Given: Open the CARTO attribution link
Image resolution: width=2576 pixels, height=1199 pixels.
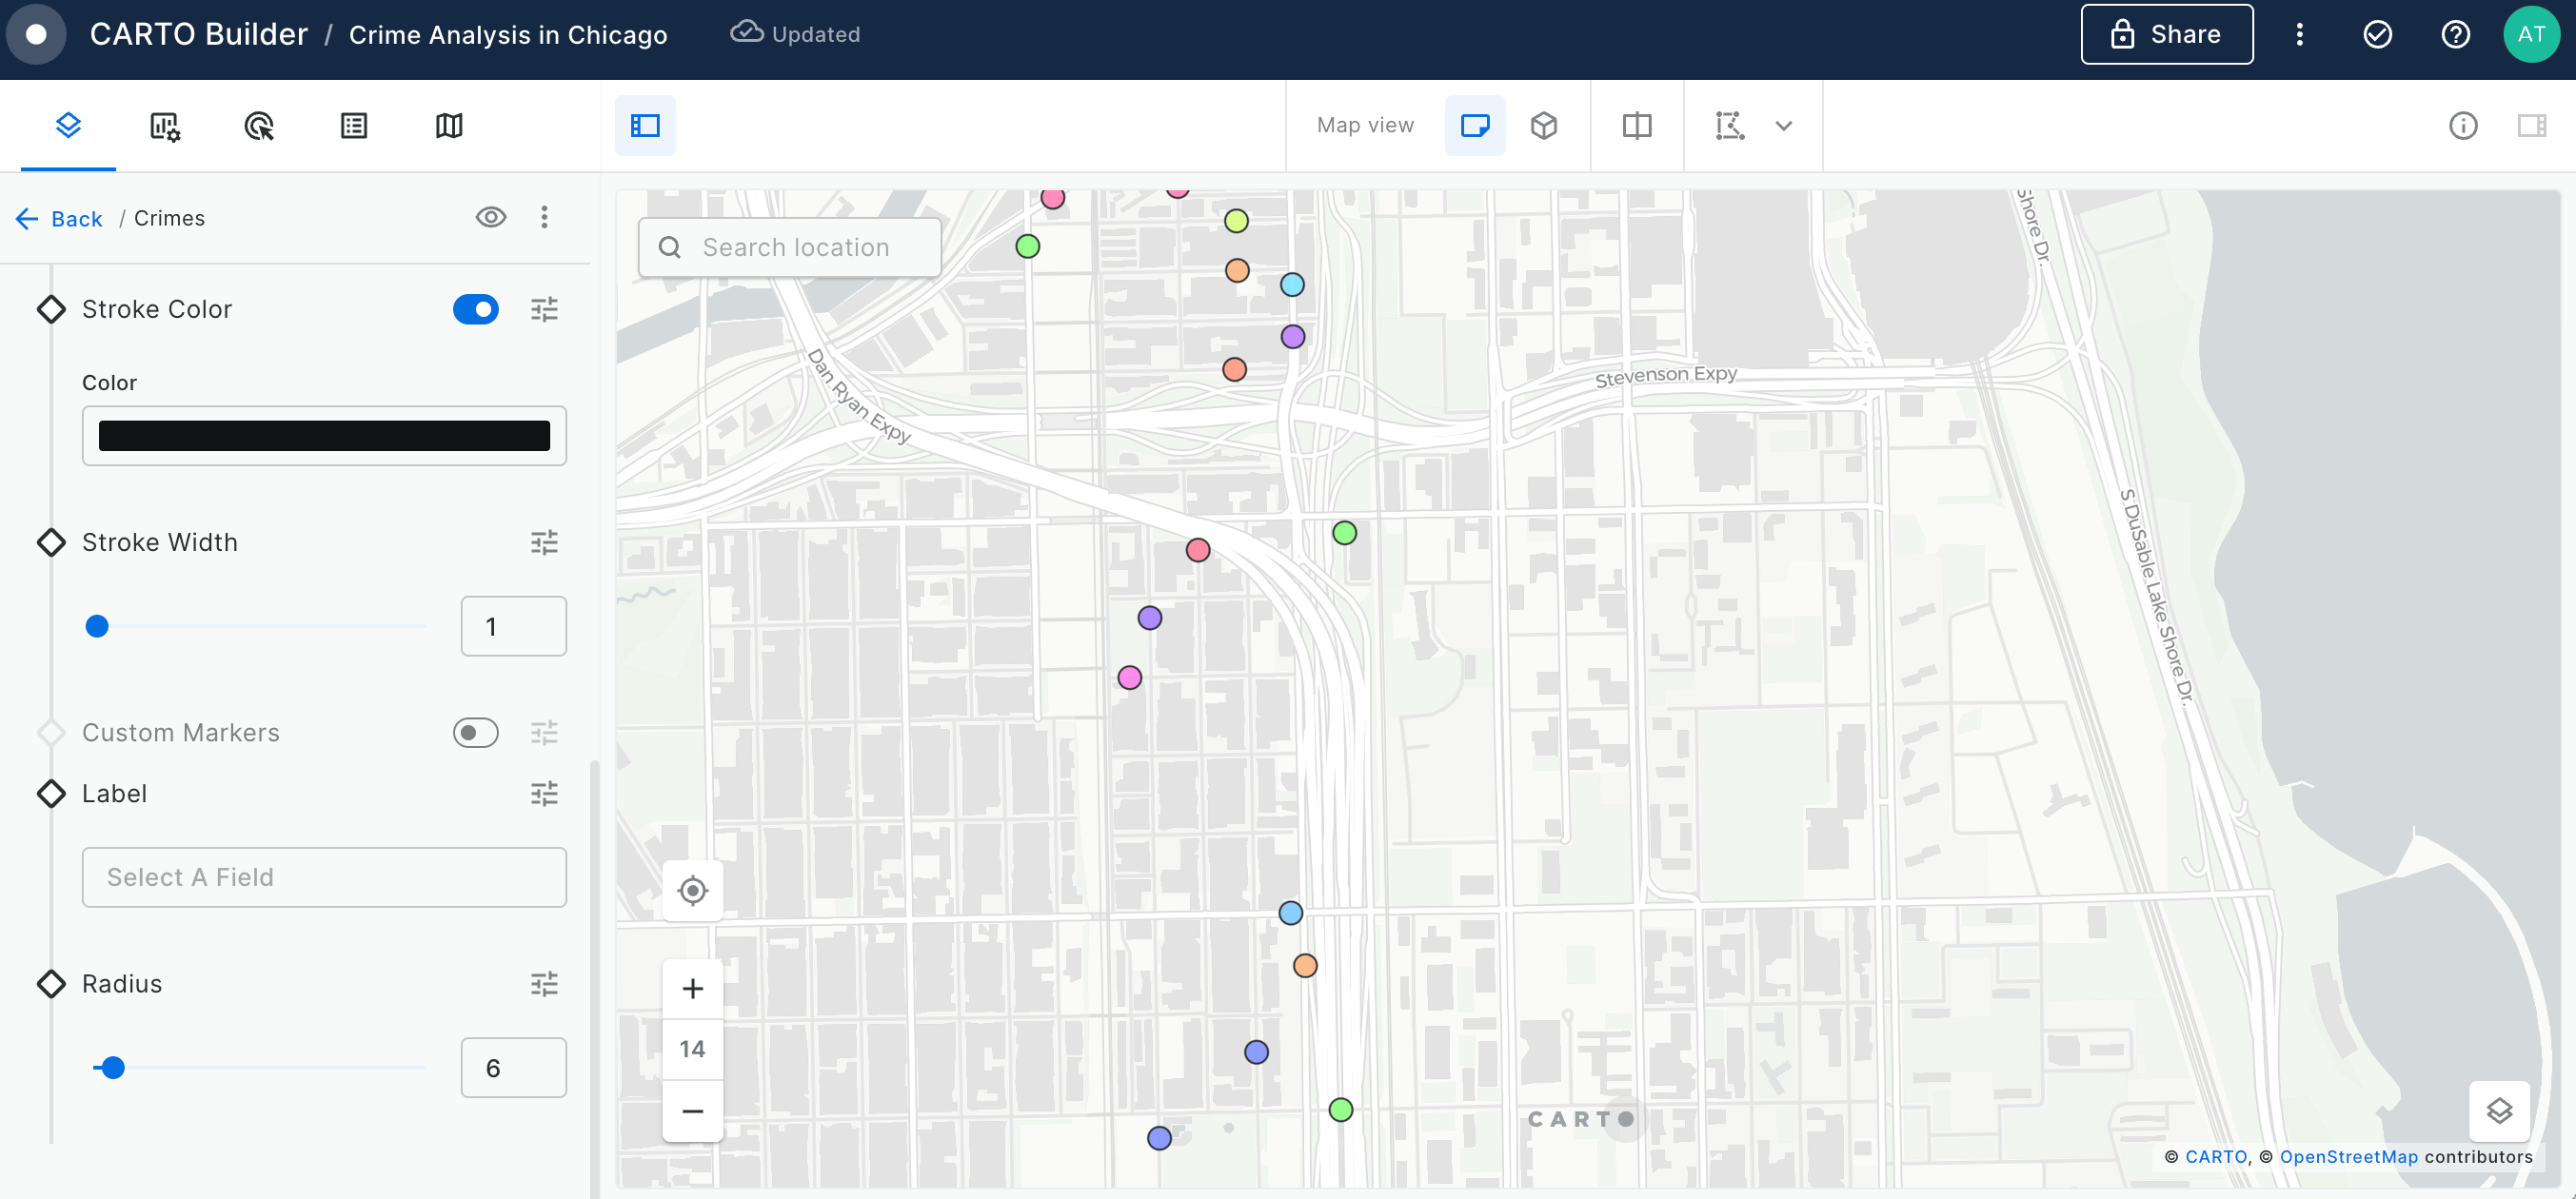Looking at the screenshot, I should pyautogui.click(x=2216, y=1156).
